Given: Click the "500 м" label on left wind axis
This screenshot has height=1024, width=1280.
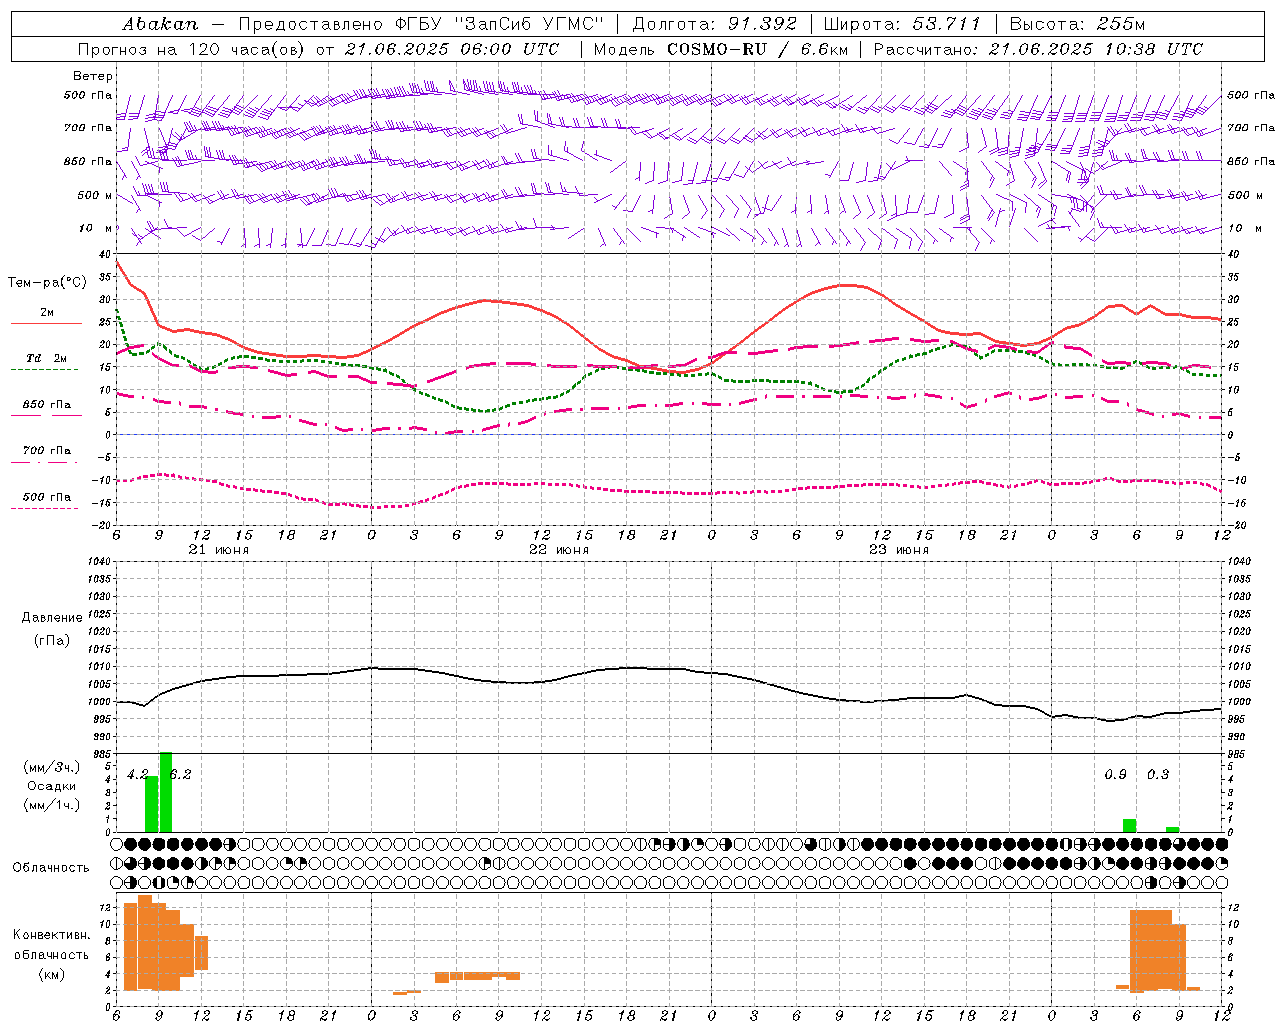Looking at the screenshot, I should click(x=96, y=196).
